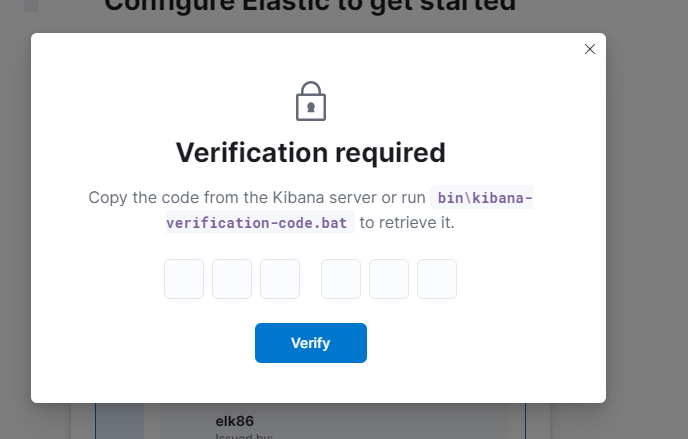Click the small grey icon beside the page heading
Screen dimensions: 688x439
31,5
